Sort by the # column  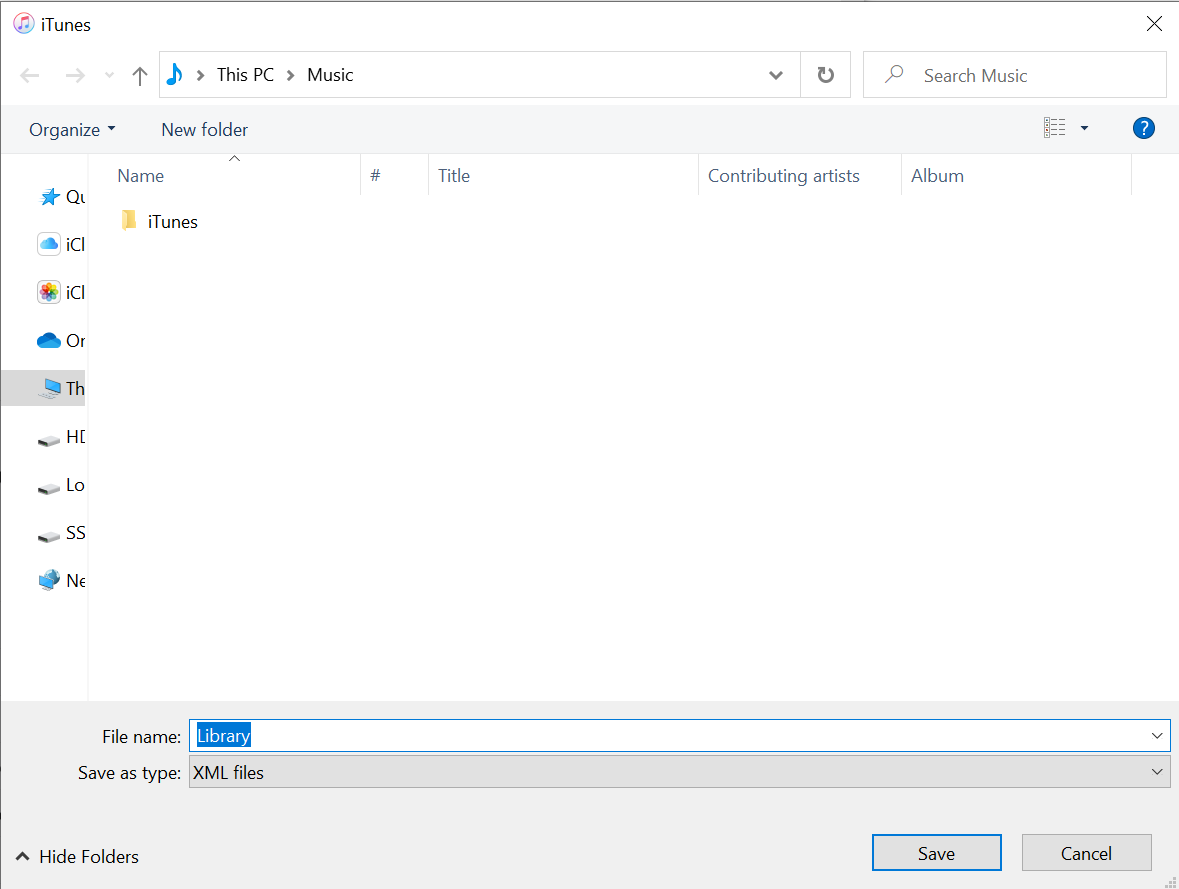pos(375,175)
